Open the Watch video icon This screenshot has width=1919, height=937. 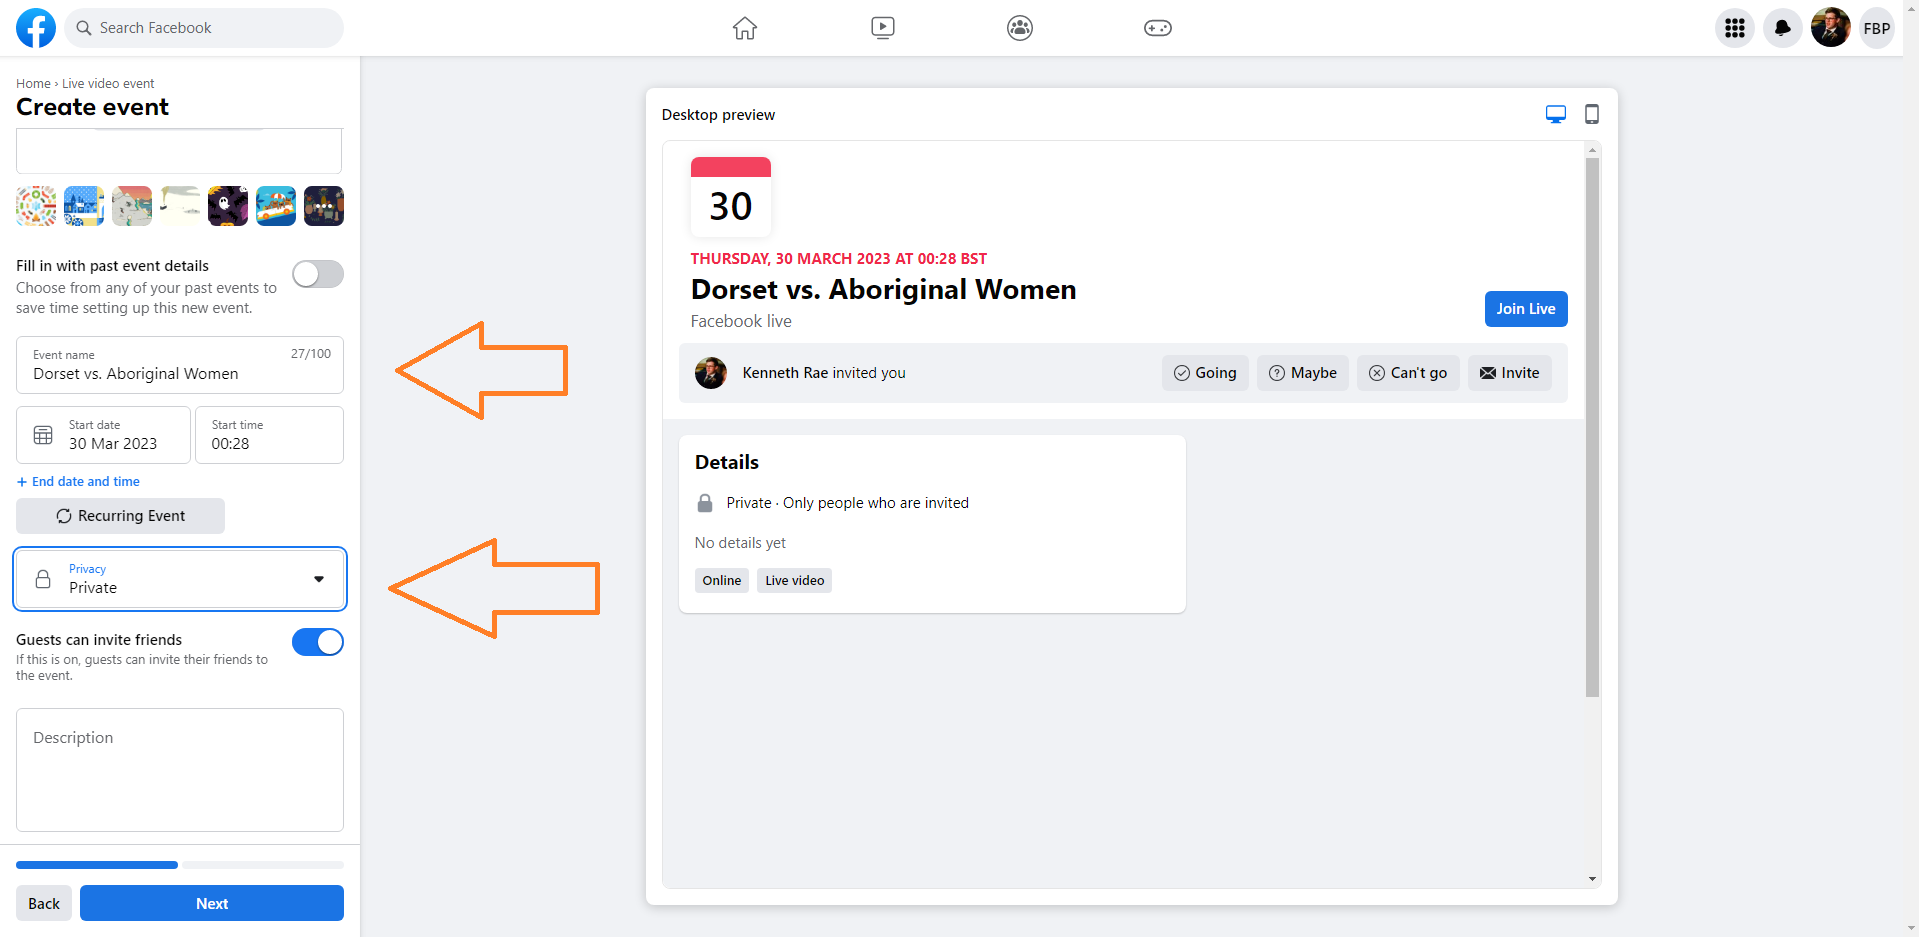tap(882, 28)
